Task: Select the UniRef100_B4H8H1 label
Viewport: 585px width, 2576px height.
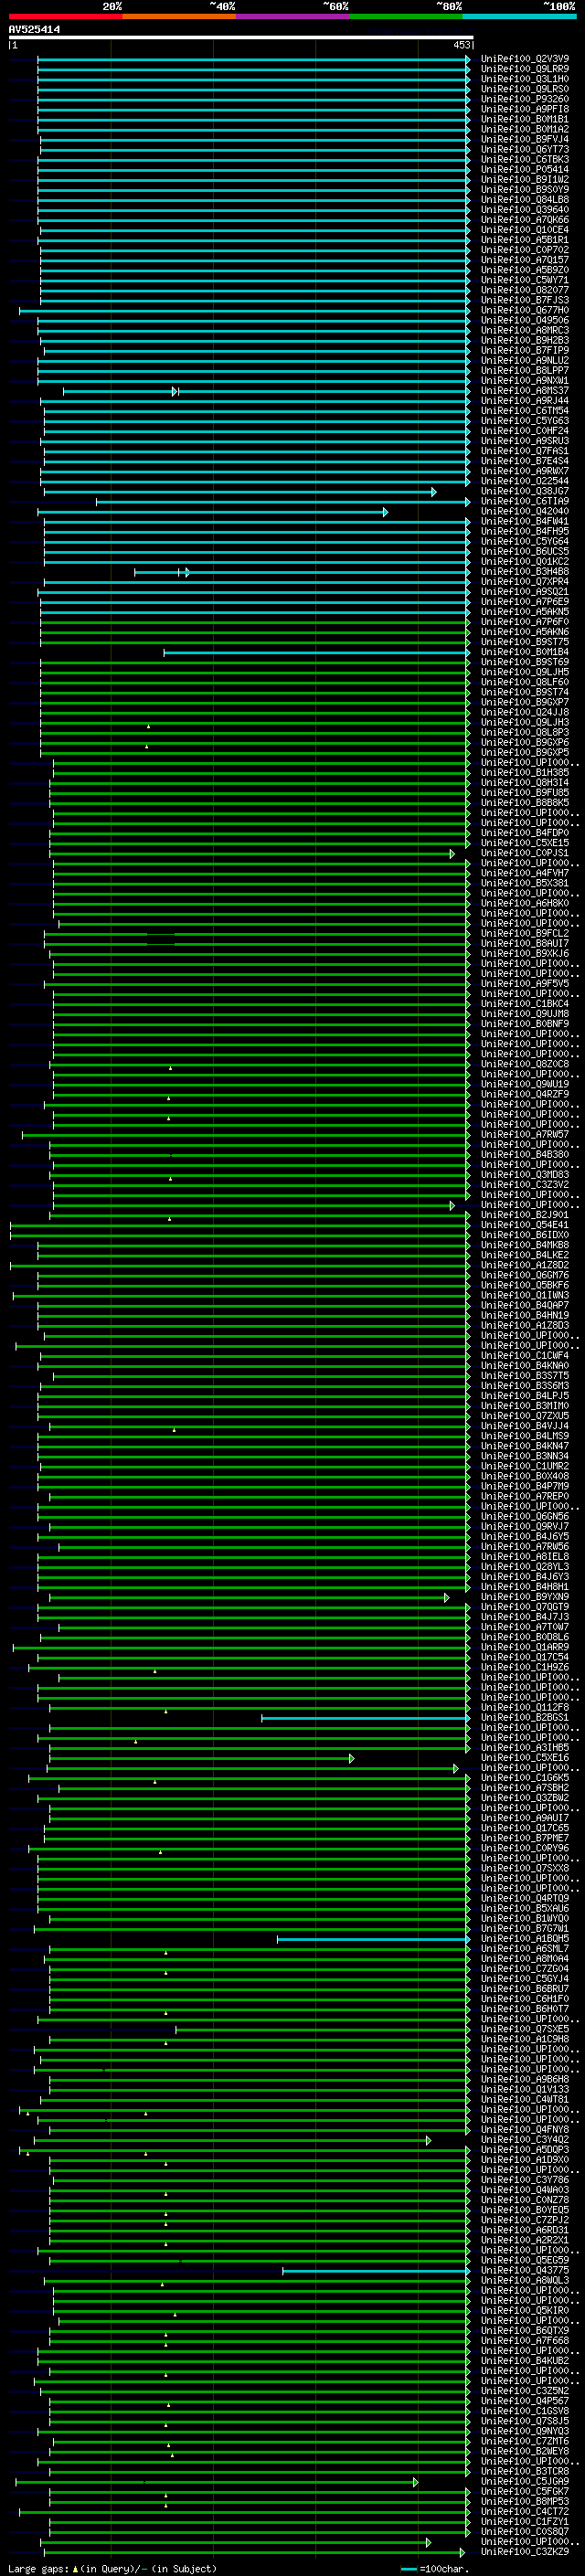Action: (524, 1587)
